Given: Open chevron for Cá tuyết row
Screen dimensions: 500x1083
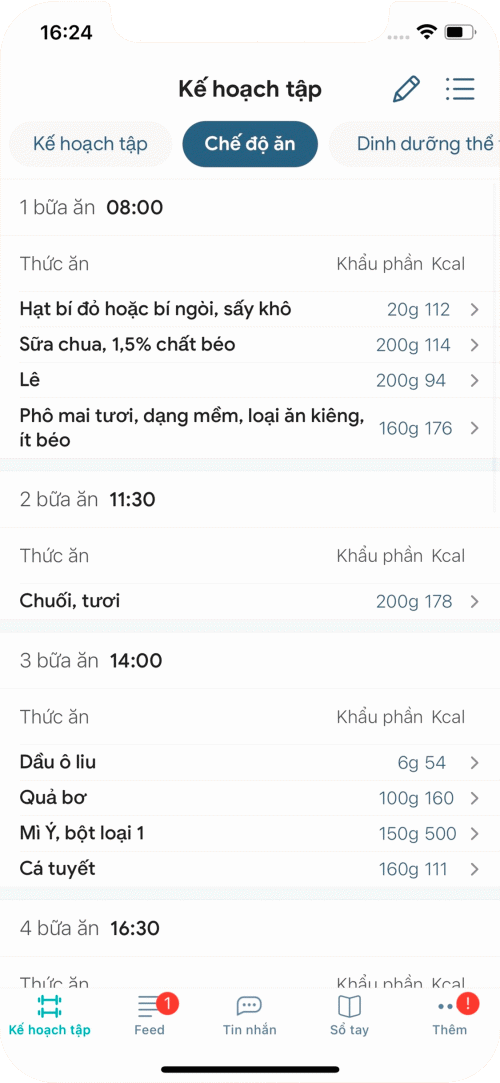Looking at the screenshot, I should tap(474, 869).
